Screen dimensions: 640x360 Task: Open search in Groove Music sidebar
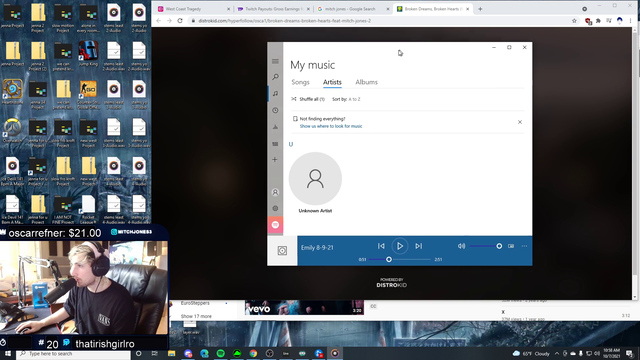(x=275, y=77)
